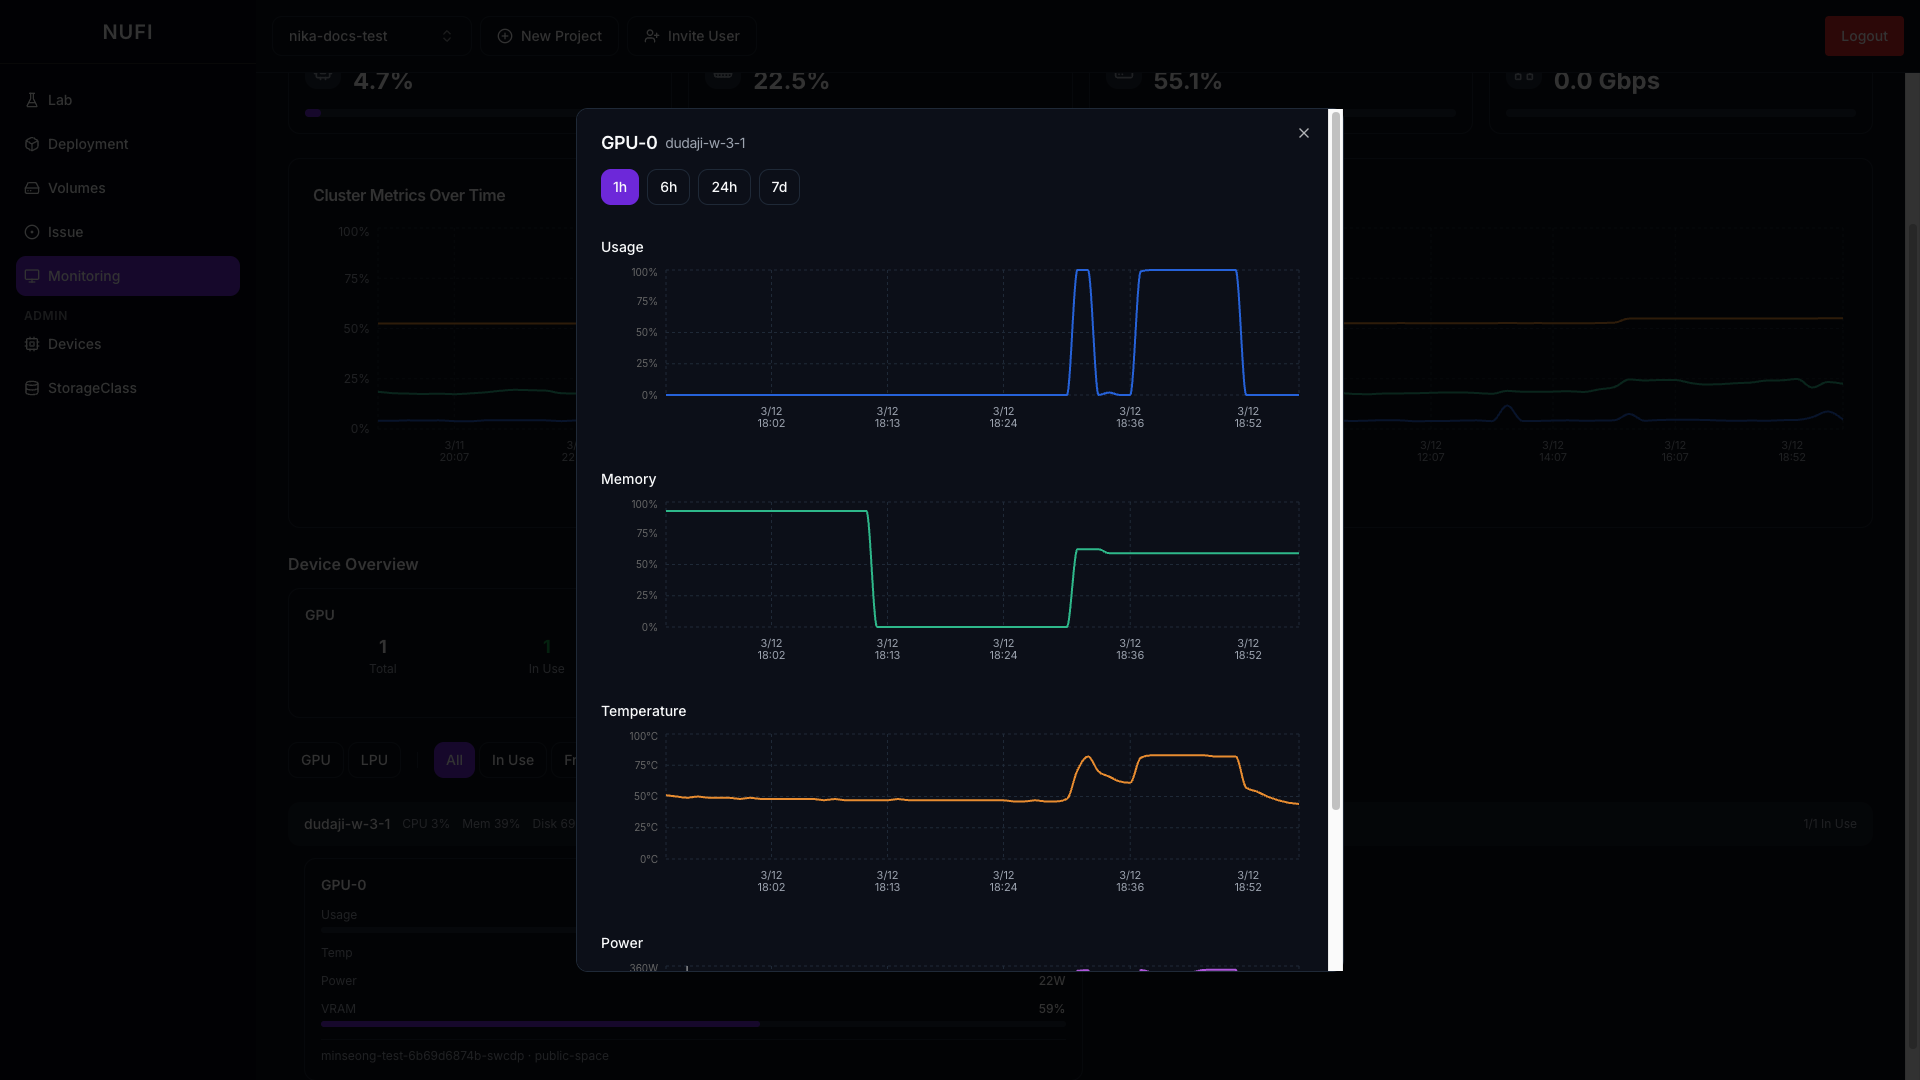Screen dimensions: 1920x1080
Task: Click the StorageClass database icon
Action: (x=32, y=388)
